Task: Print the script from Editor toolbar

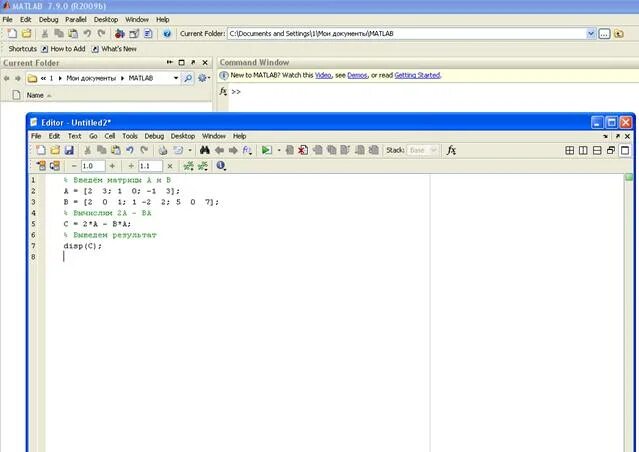Action: coord(163,150)
